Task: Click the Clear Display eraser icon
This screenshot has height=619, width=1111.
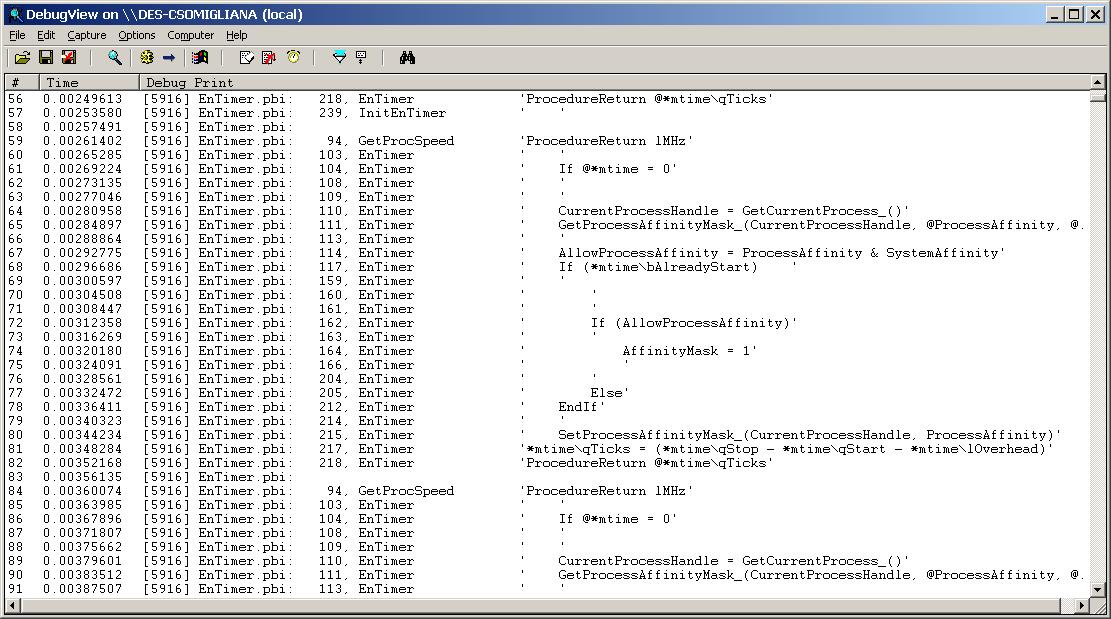Action: [247, 57]
